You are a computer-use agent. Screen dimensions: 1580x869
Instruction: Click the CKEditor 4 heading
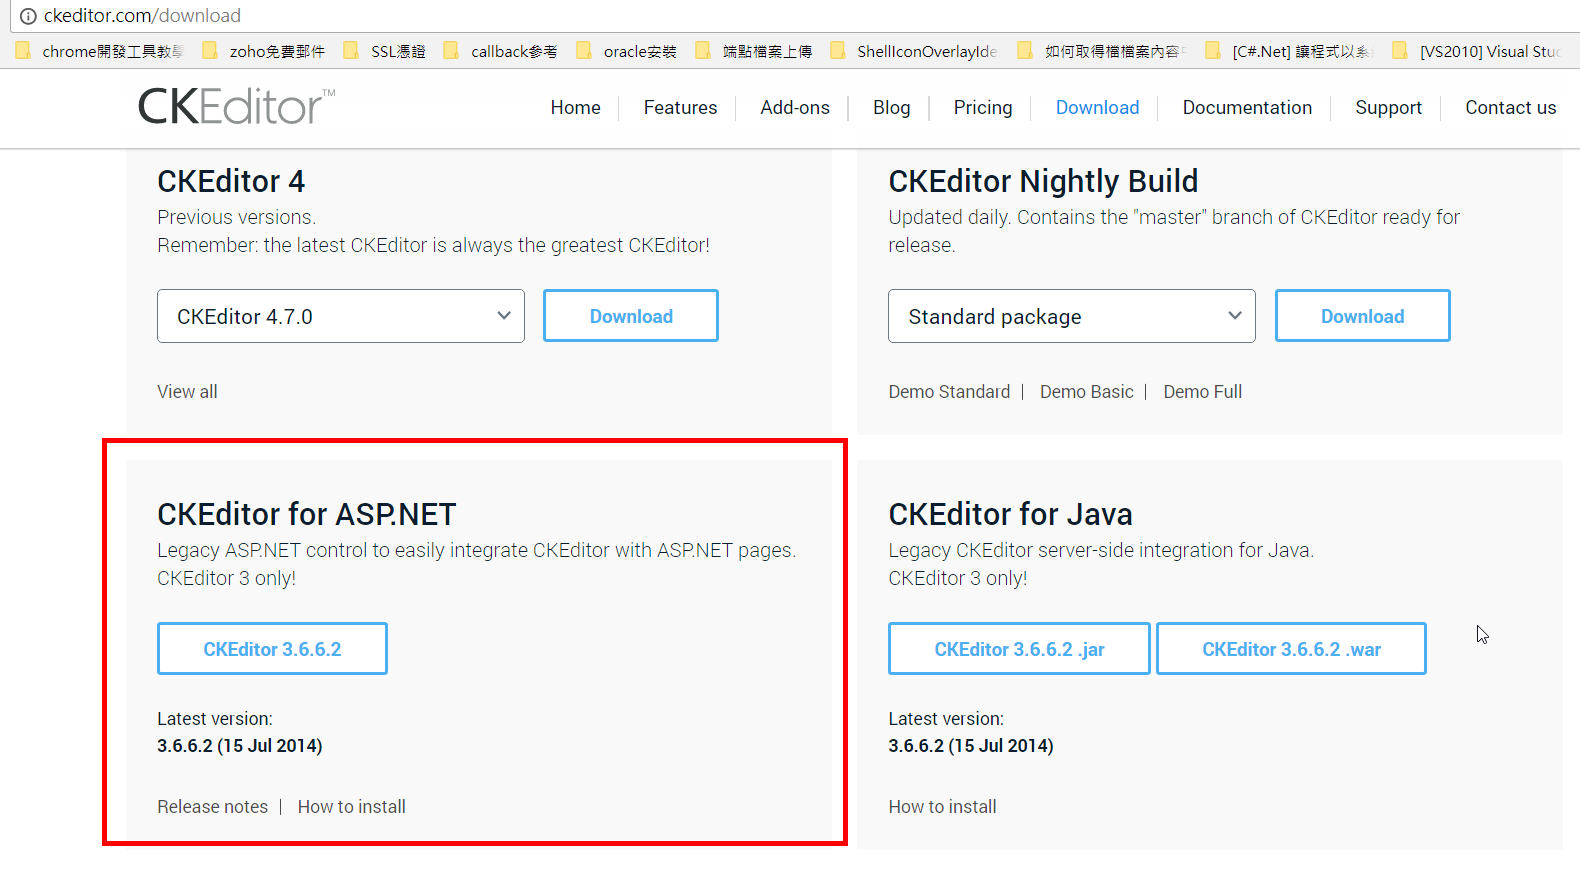231,181
